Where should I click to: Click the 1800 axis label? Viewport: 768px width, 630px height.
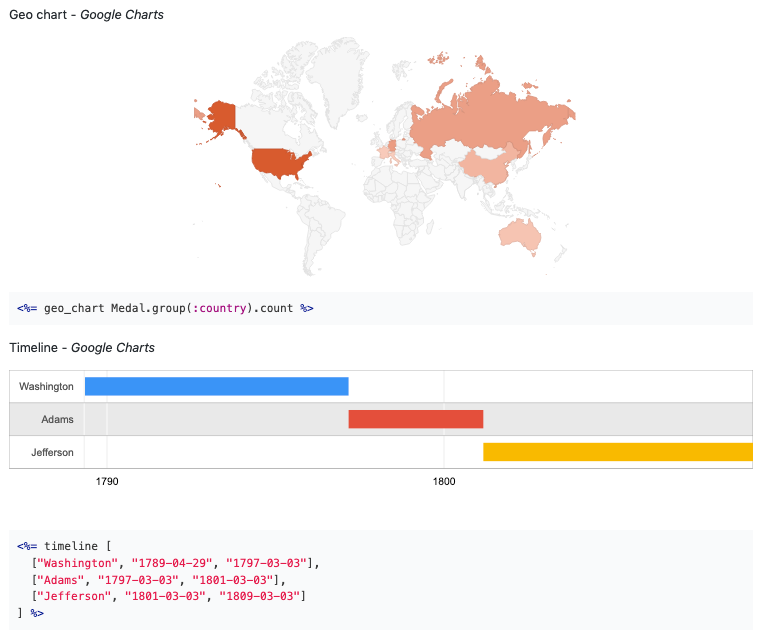point(444,481)
